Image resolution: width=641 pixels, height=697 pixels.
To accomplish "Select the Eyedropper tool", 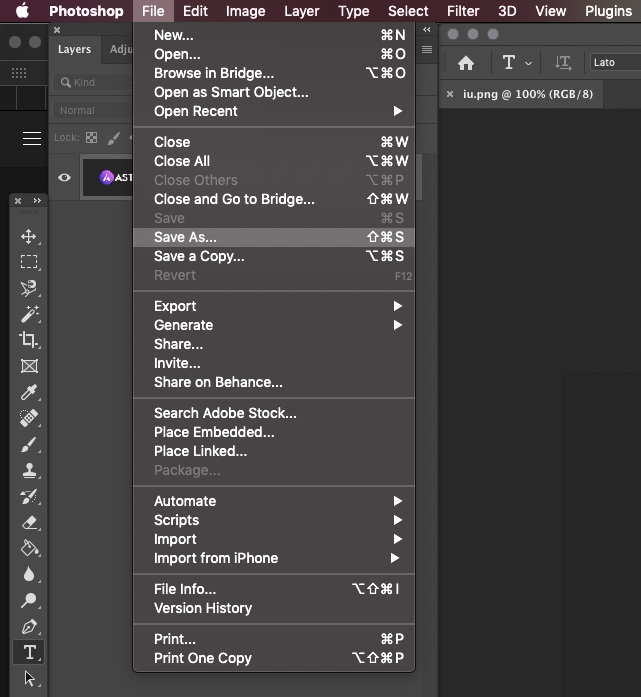I will 29,392.
